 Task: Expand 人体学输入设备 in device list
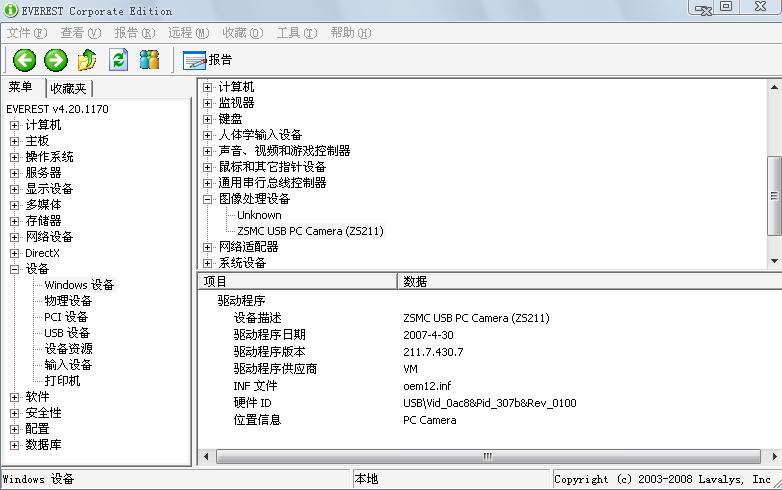(207, 135)
